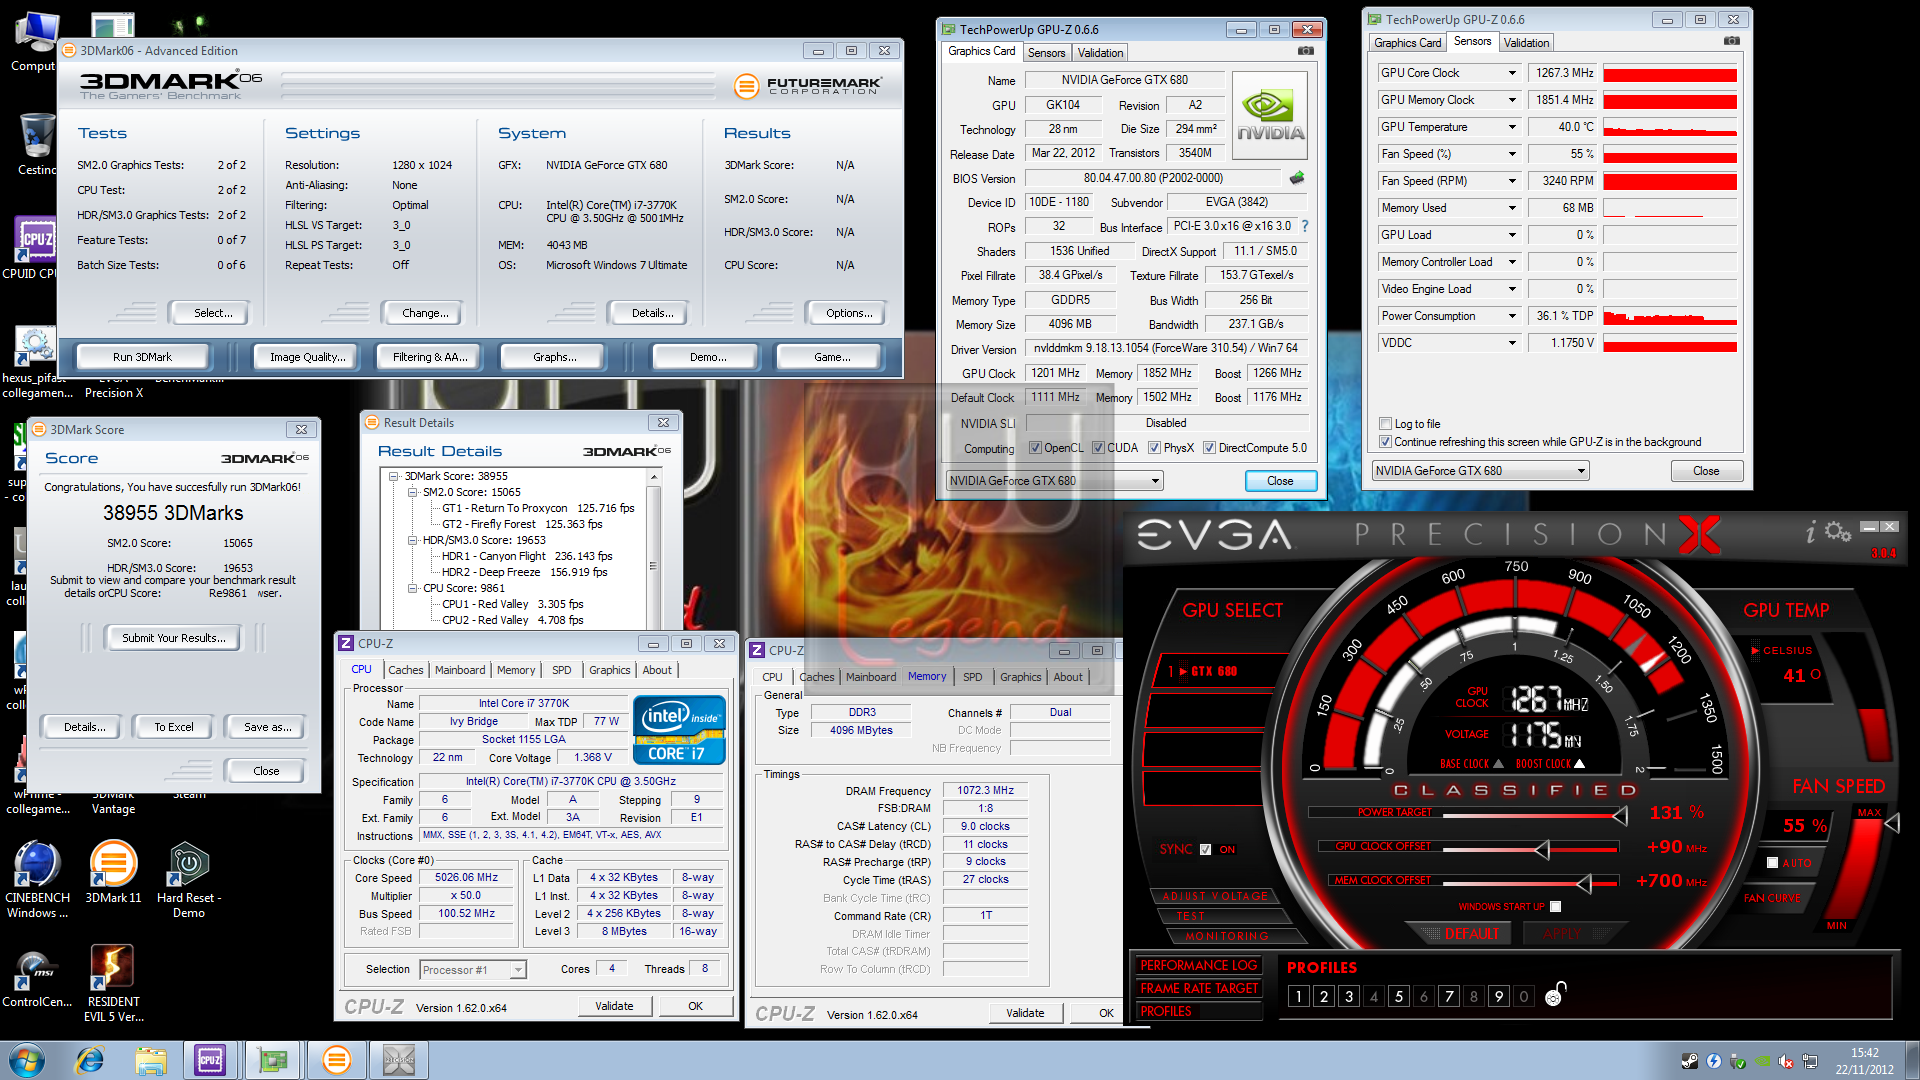Open Graphics tab in right CPU-Z window
The width and height of the screenshot is (1920, 1080).
tap(1020, 677)
